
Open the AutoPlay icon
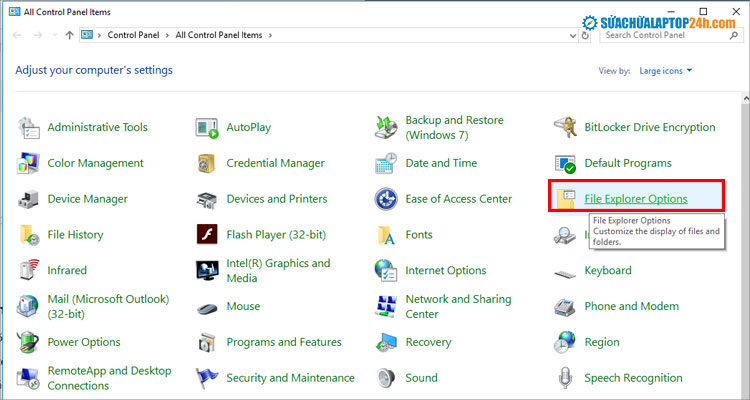(x=207, y=127)
